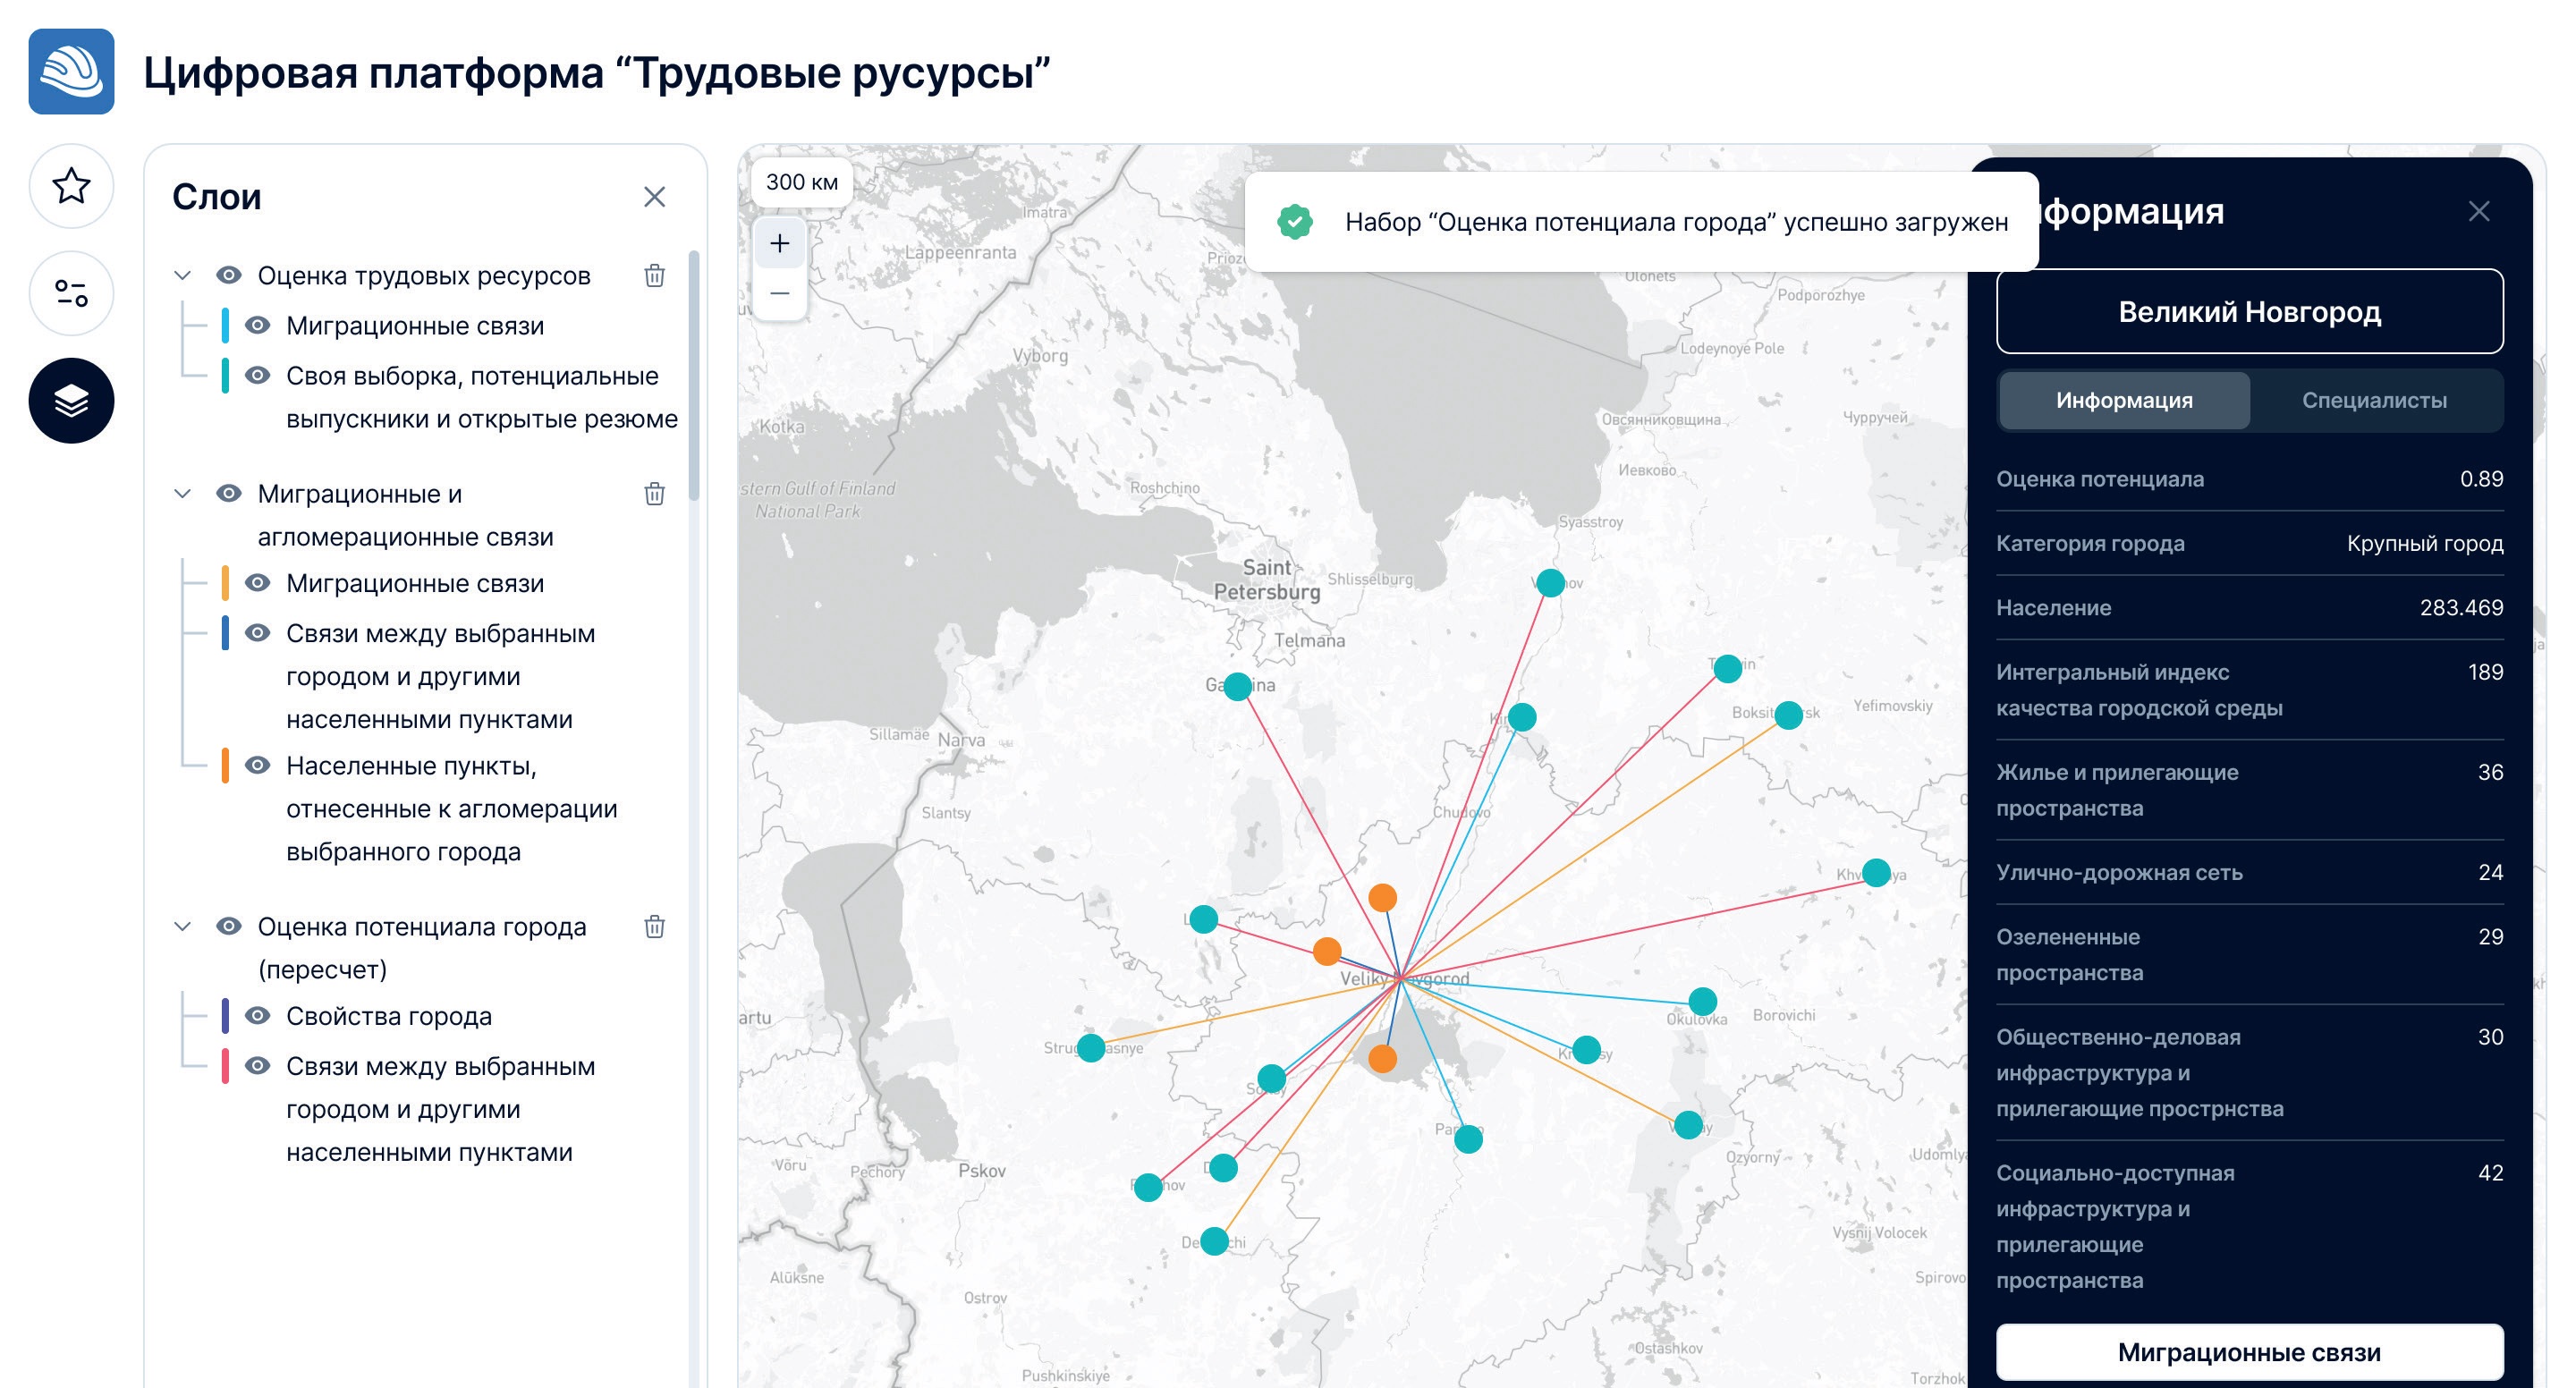The width and height of the screenshot is (2576, 1388).
Task: Close the Слои panel
Action: click(x=654, y=197)
